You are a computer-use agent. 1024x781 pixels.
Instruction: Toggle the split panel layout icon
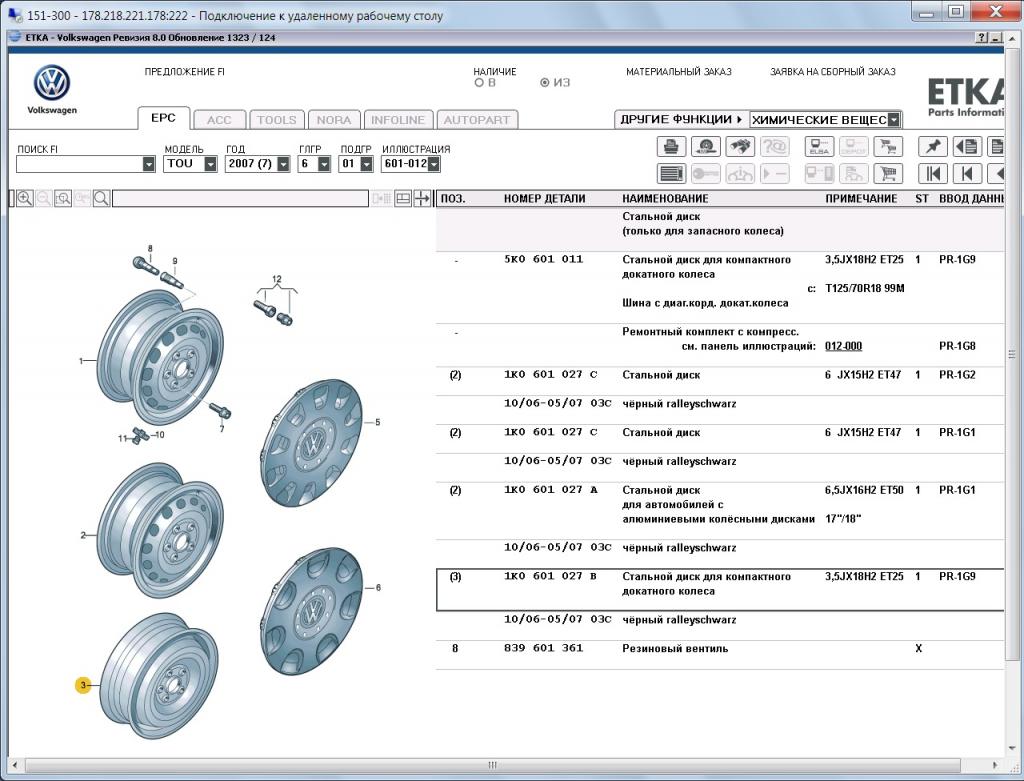[x=404, y=199]
